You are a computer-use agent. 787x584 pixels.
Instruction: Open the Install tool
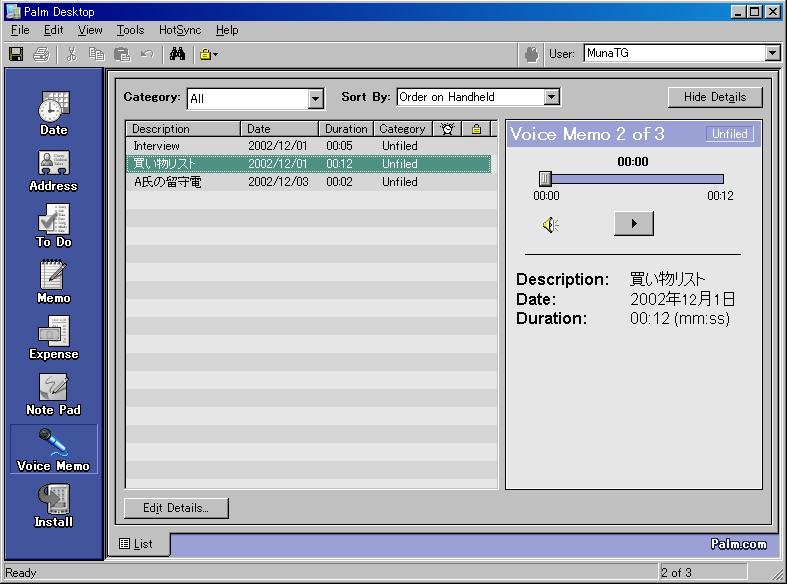pyautogui.click(x=54, y=506)
